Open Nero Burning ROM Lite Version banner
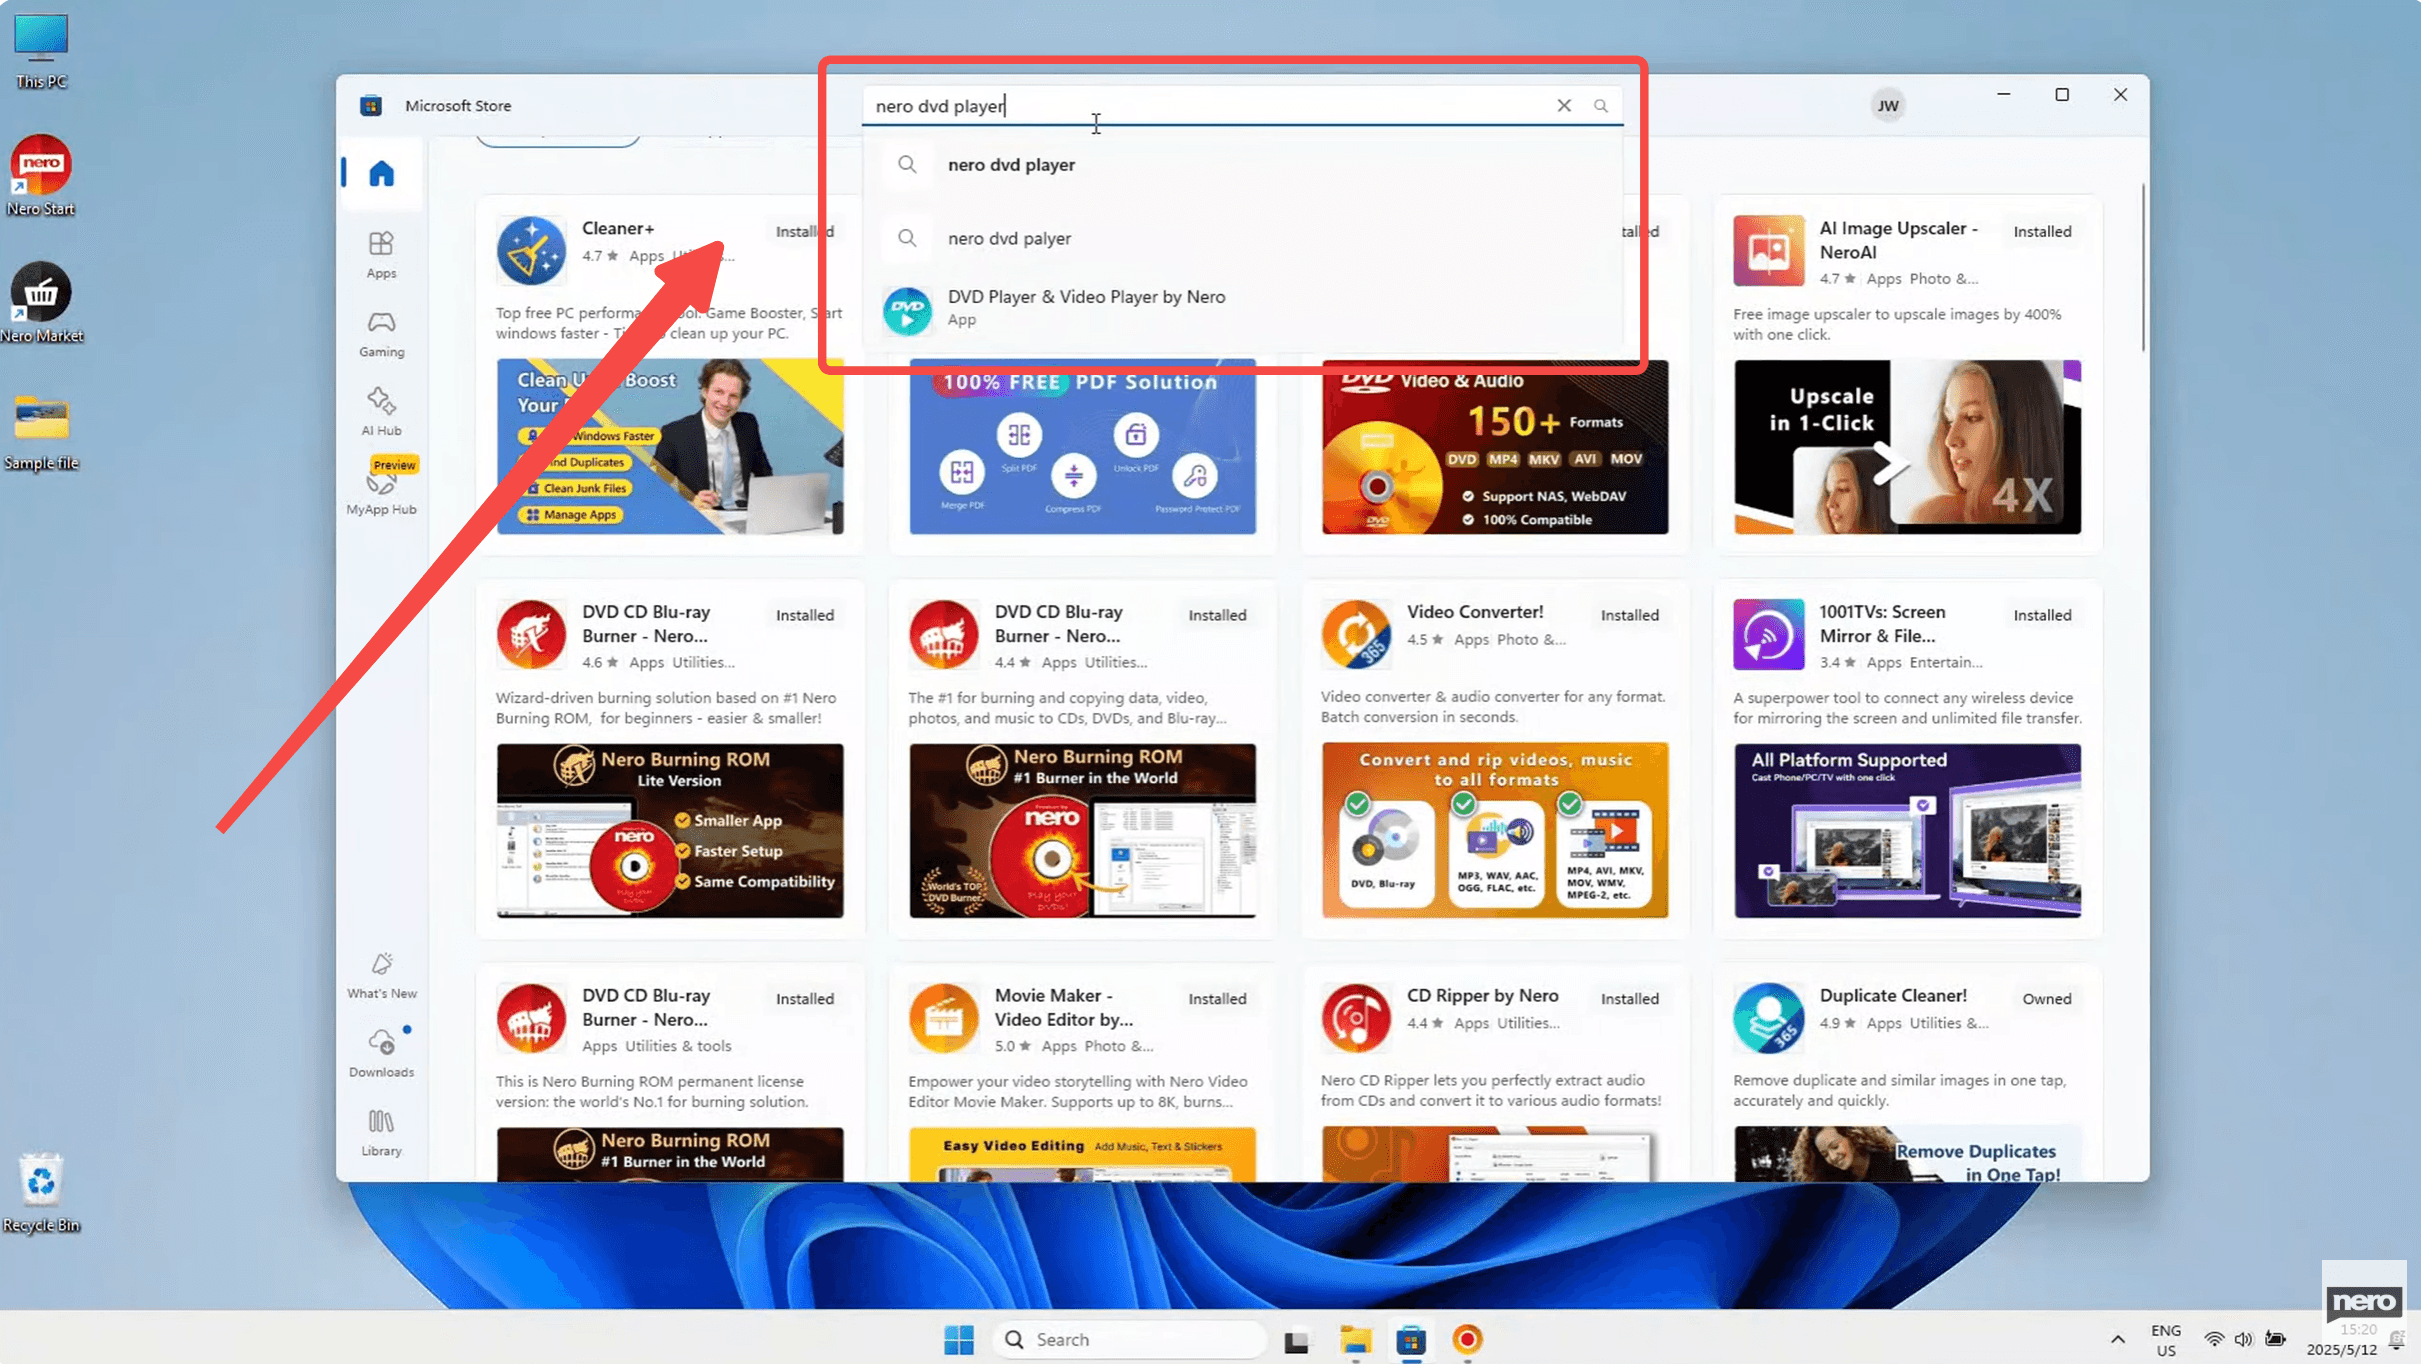The height and width of the screenshot is (1364, 2421). tap(670, 830)
